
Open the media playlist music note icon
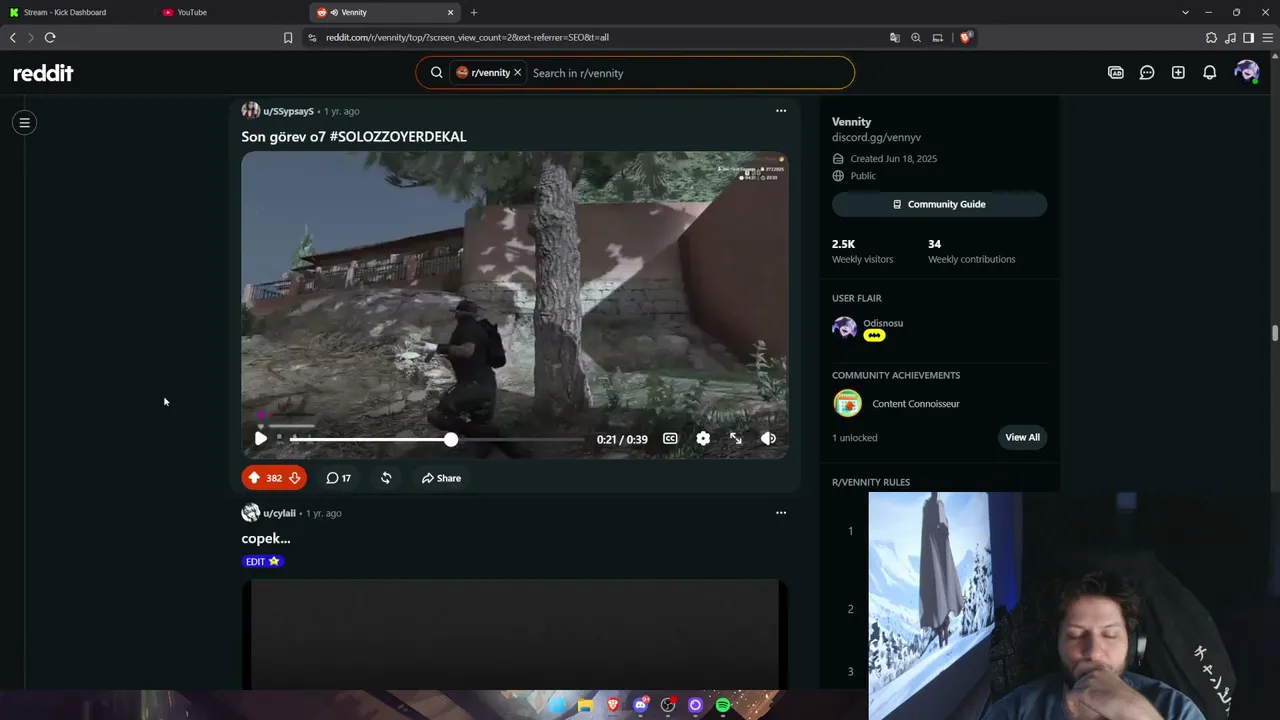click(1230, 37)
